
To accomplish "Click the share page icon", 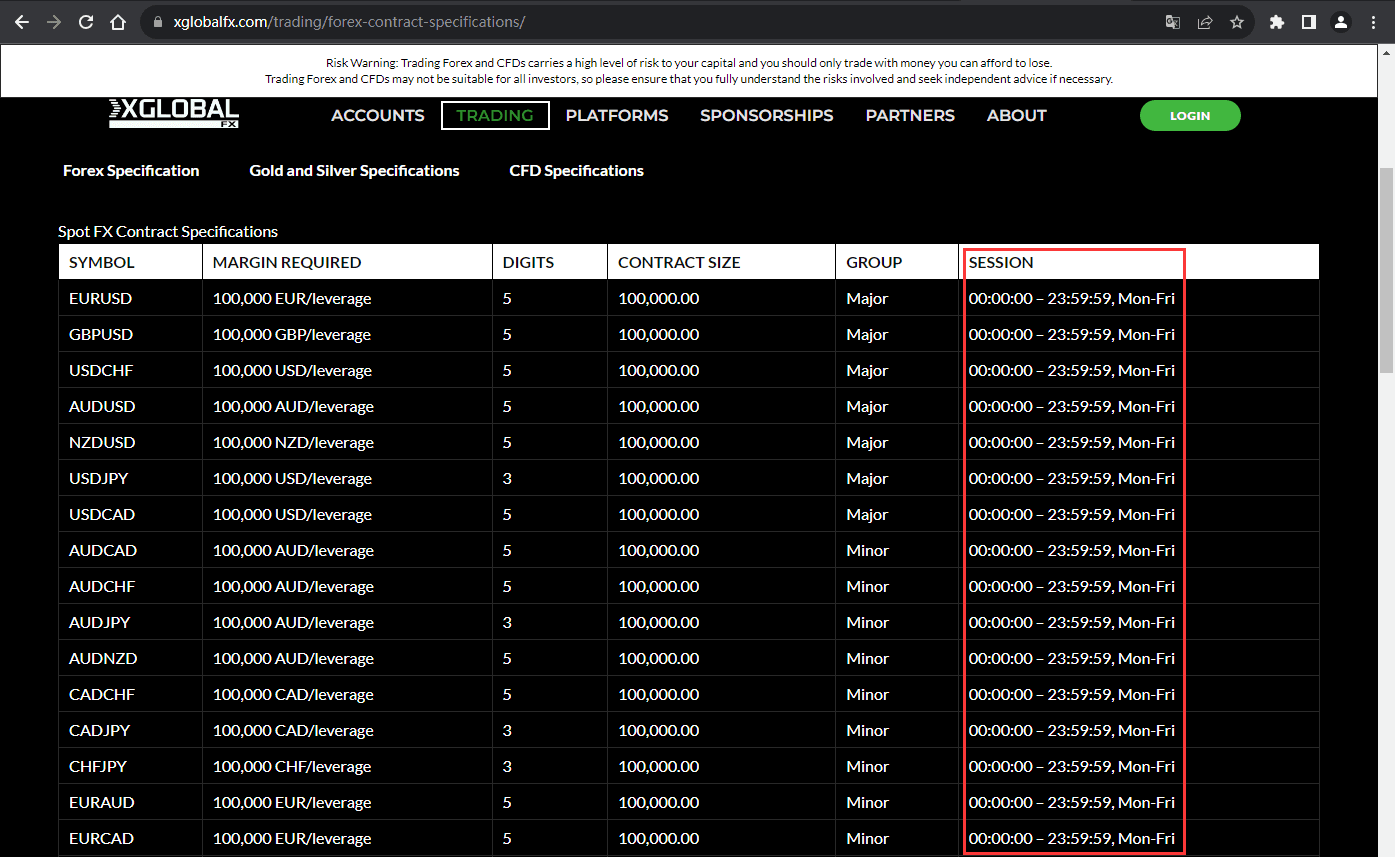I will tap(1205, 22).
